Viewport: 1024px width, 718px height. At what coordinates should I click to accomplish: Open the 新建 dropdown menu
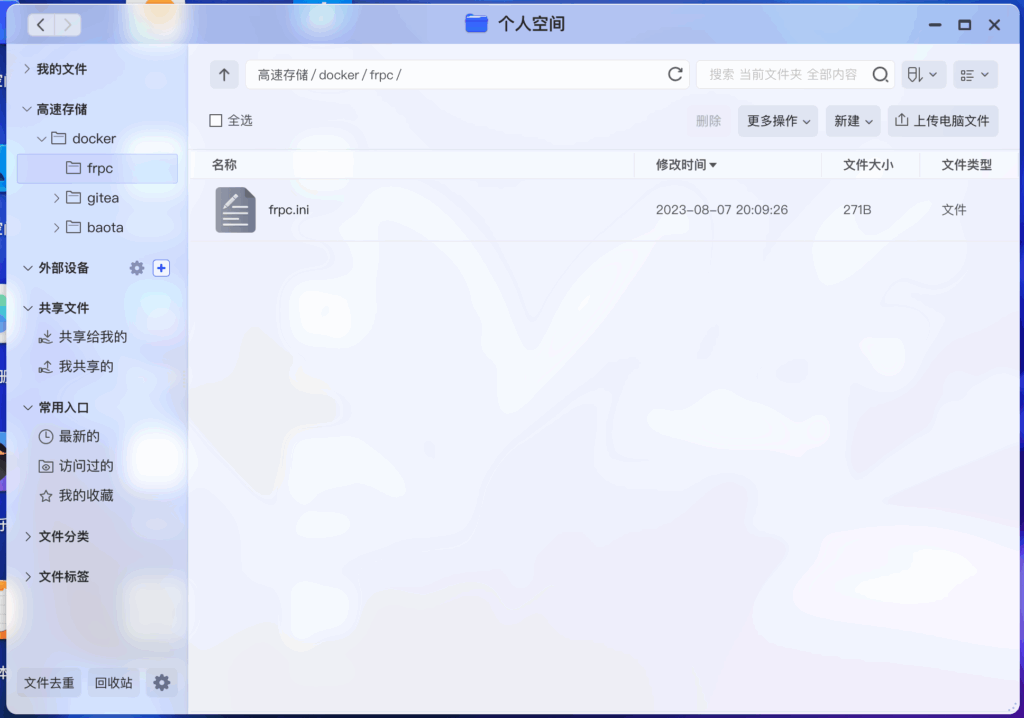(x=852, y=120)
